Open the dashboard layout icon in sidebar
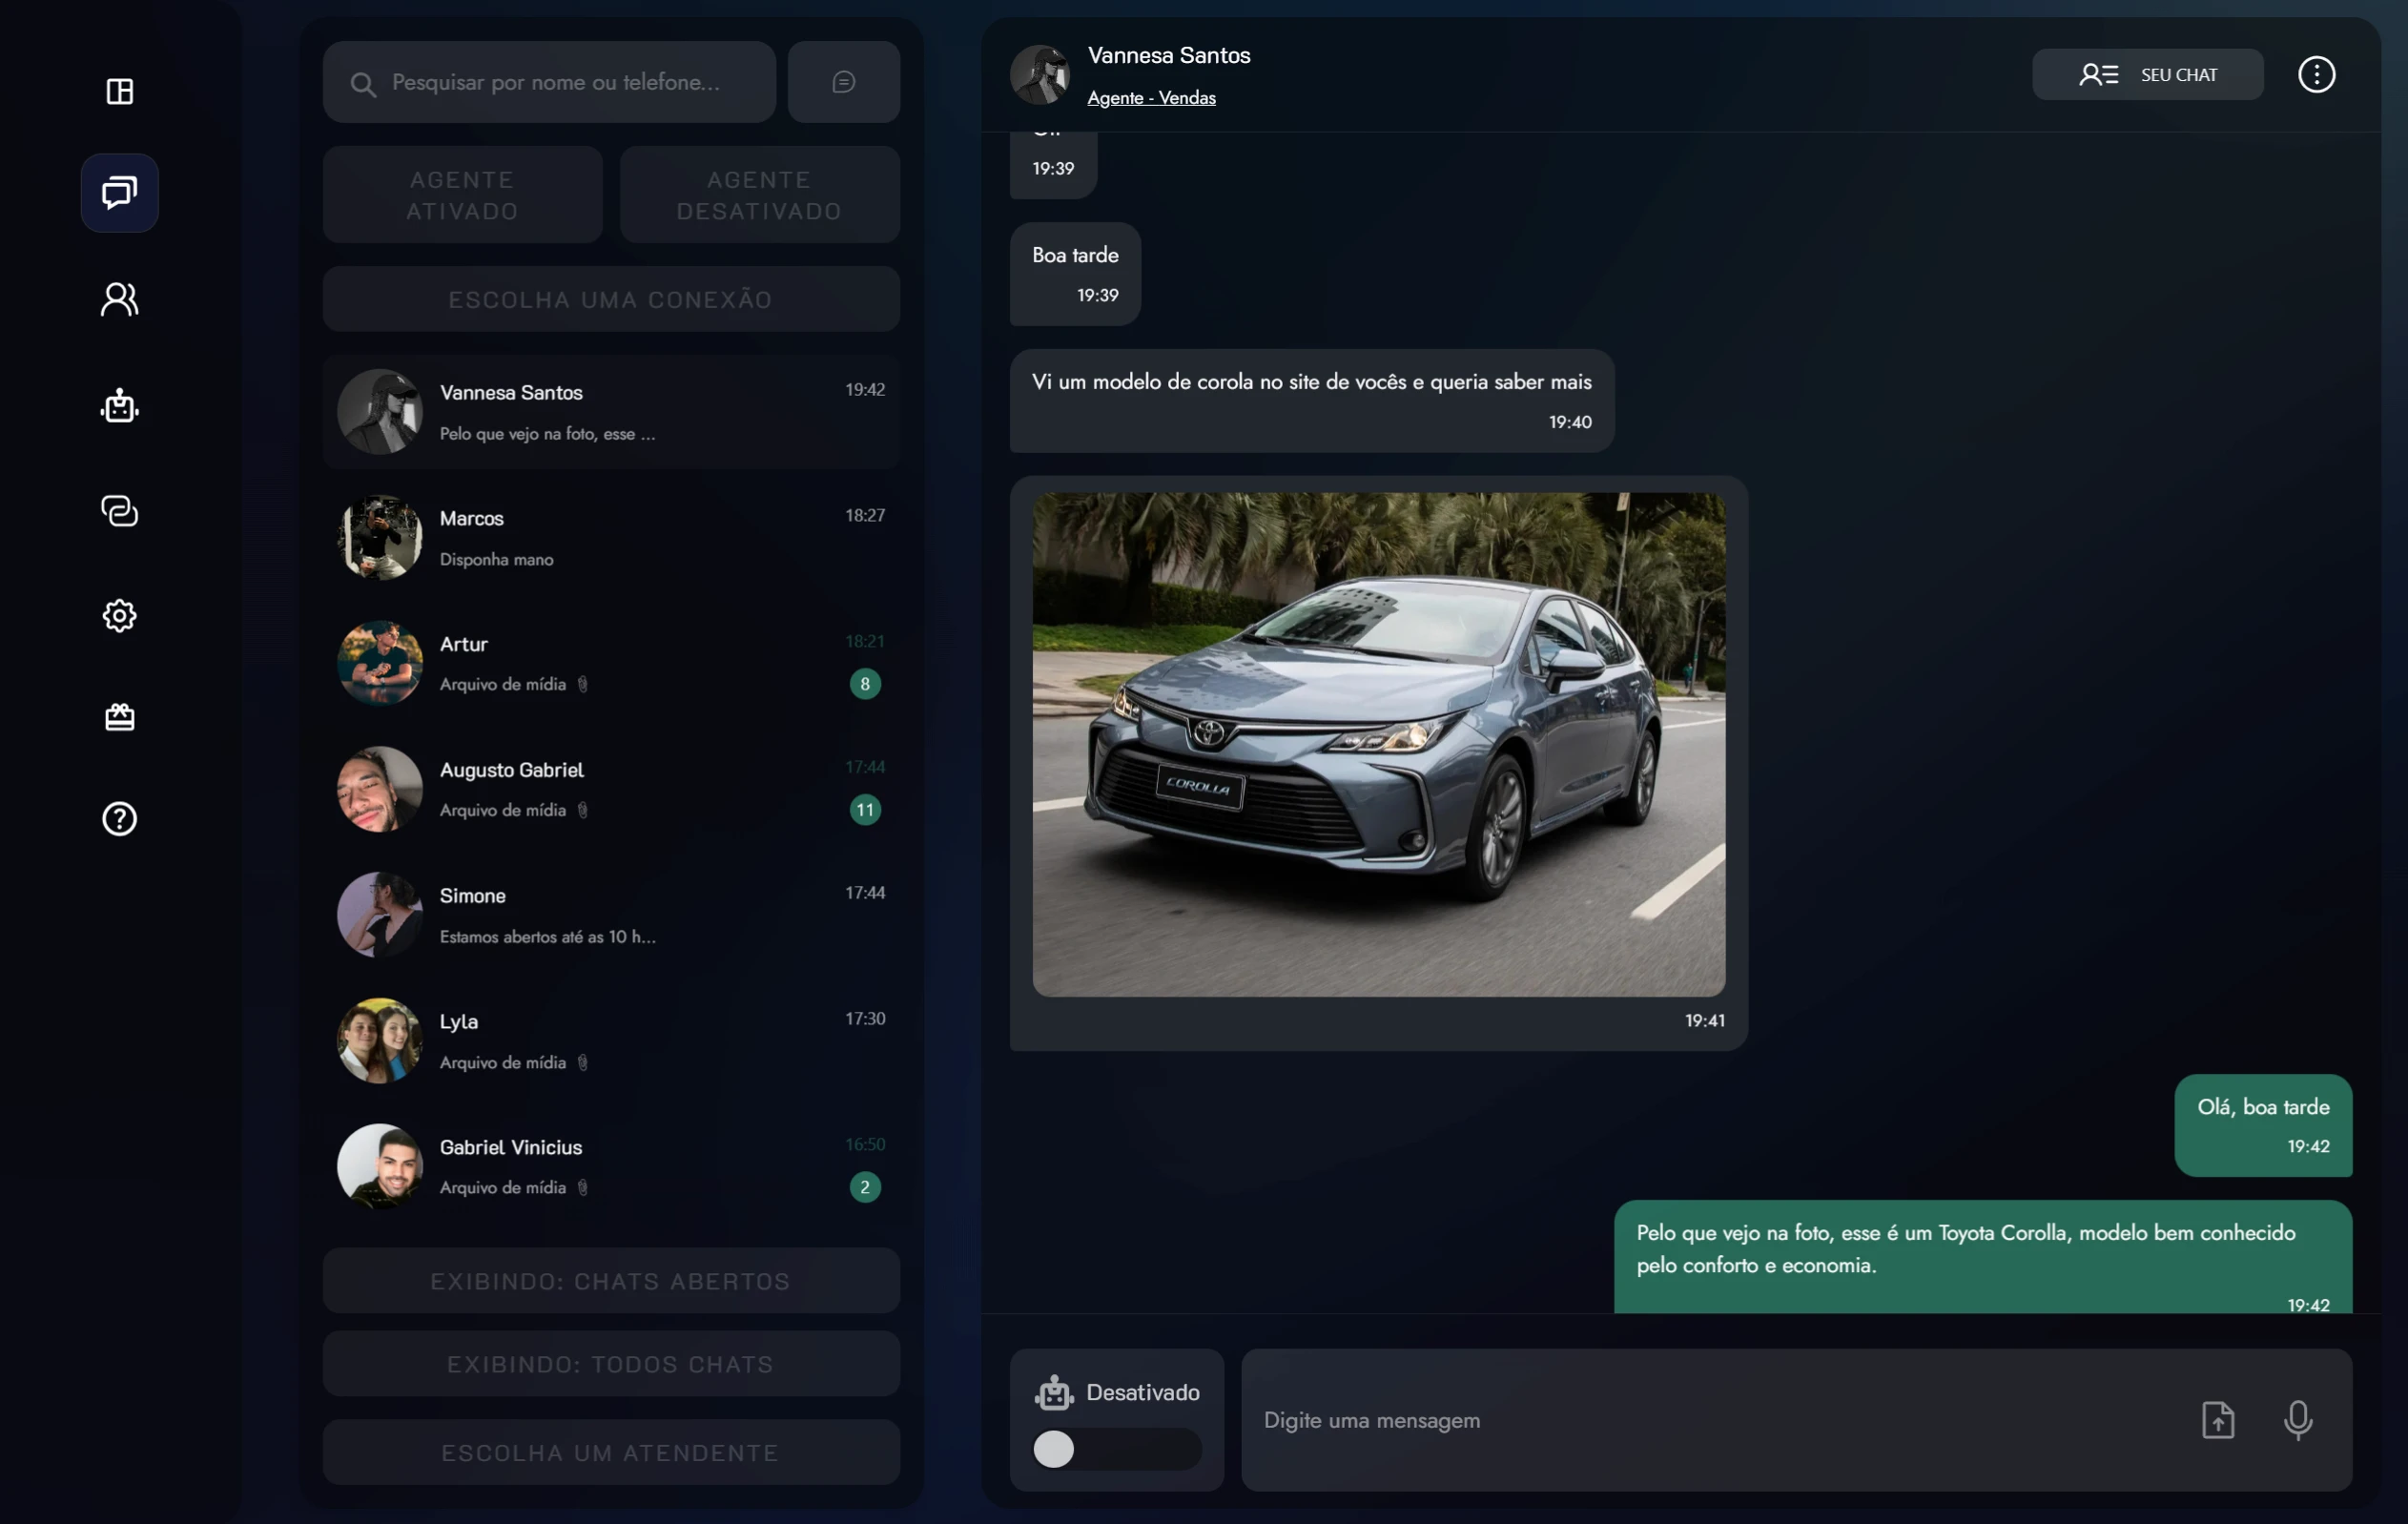The height and width of the screenshot is (1524, 2408). (119, 91)
